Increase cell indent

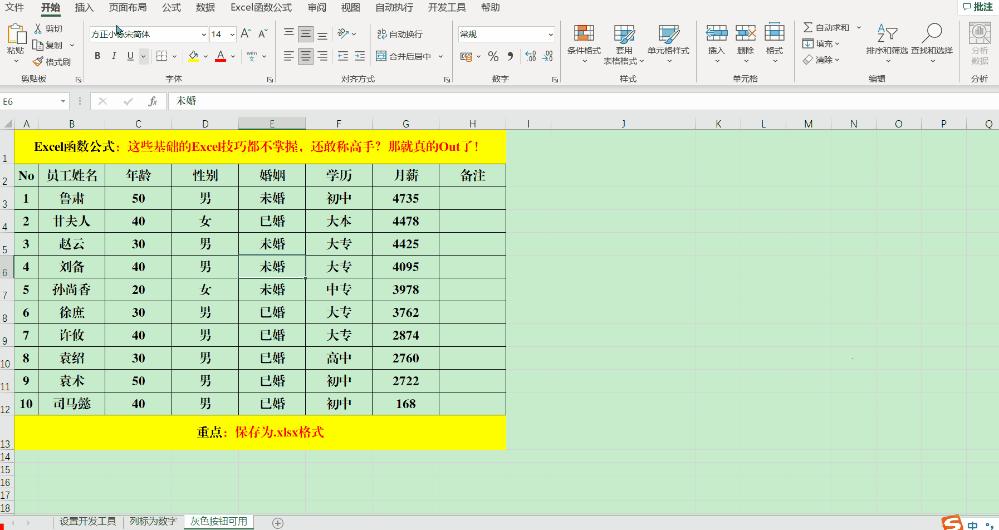(360, 56)
